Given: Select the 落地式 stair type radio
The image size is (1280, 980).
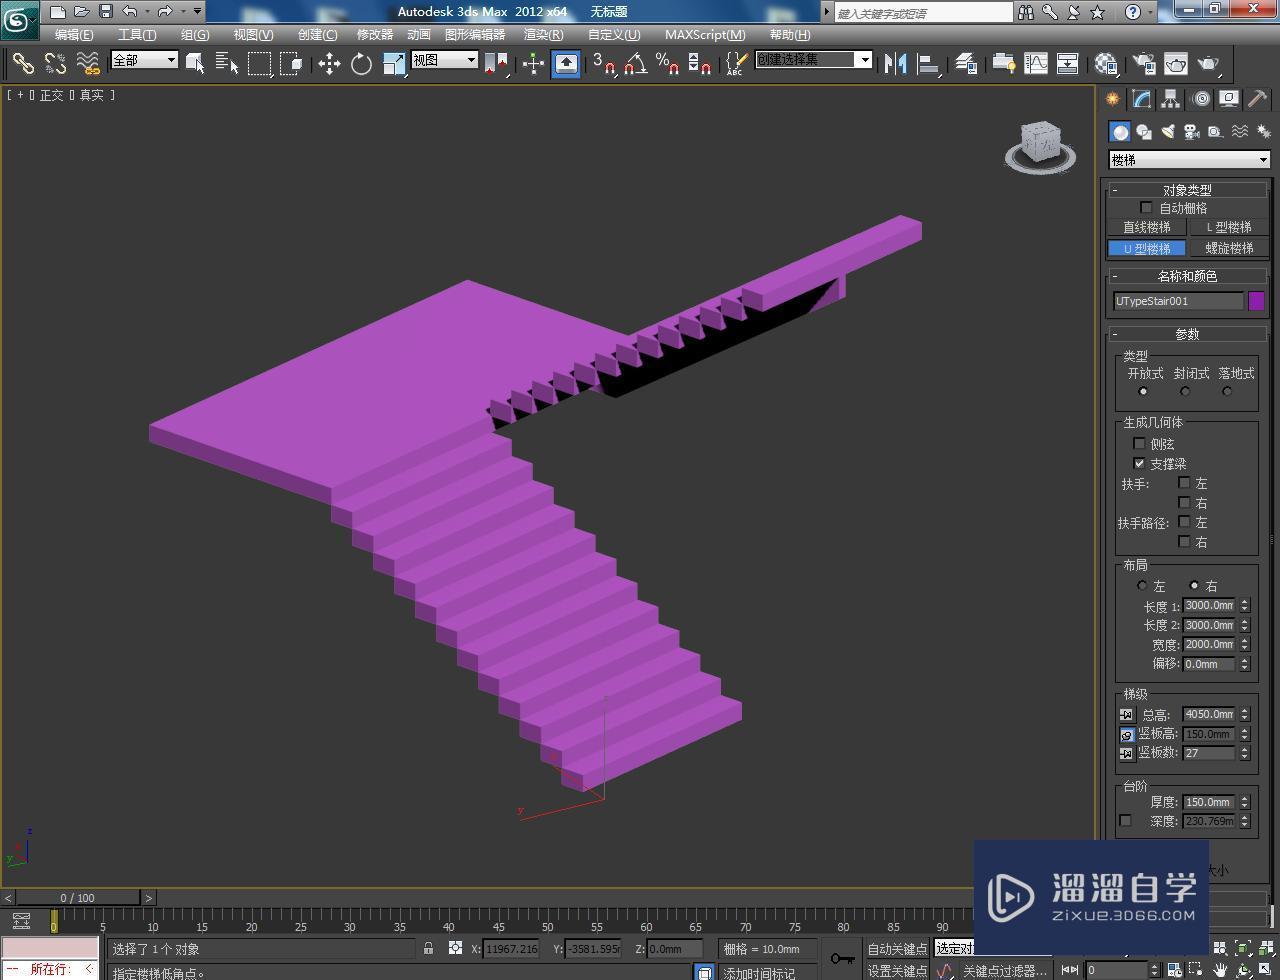Looking at the screenshot, I should tap(1227, 391).
